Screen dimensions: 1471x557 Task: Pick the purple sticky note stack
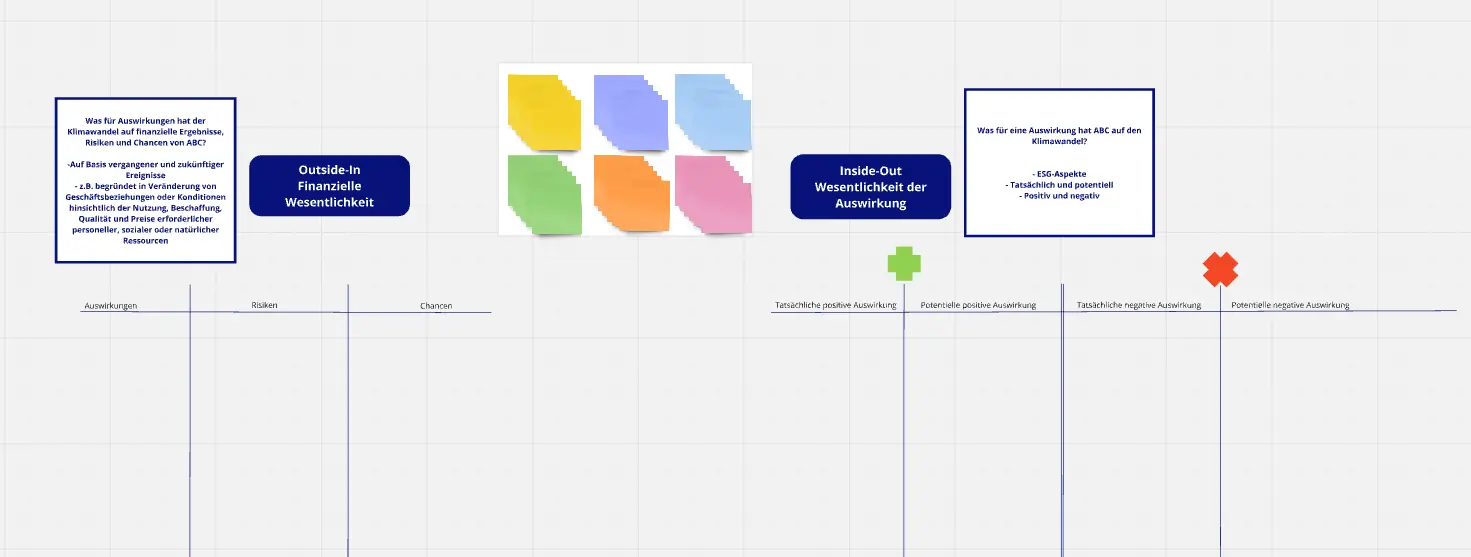628,110
